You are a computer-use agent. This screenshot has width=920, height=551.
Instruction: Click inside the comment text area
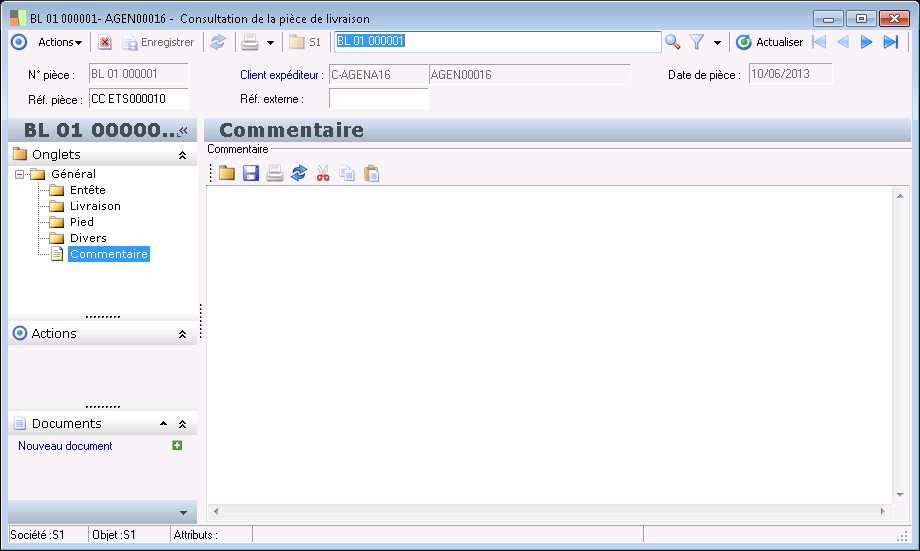(x=549, y=345)
